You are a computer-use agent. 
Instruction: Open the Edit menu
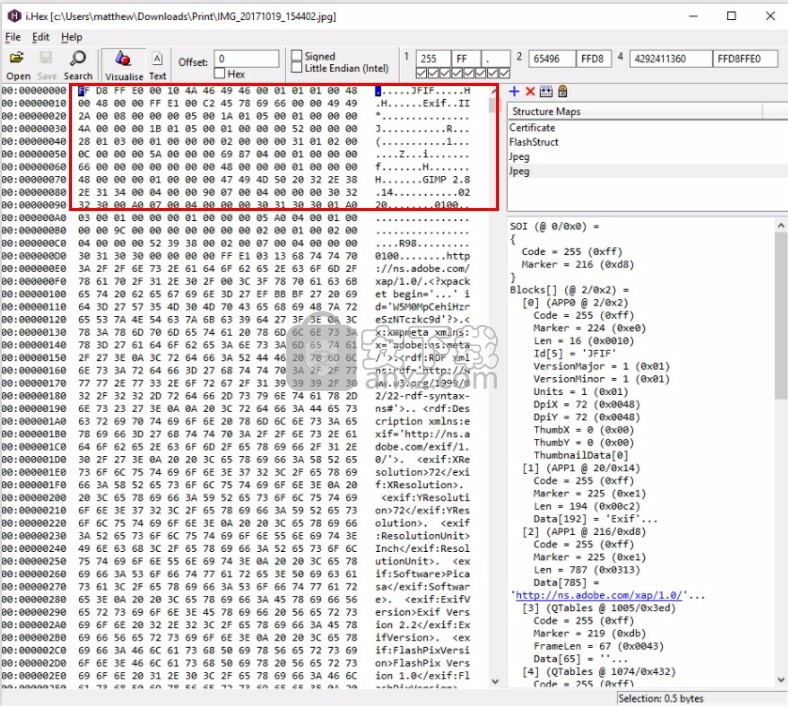pos(41,37)
